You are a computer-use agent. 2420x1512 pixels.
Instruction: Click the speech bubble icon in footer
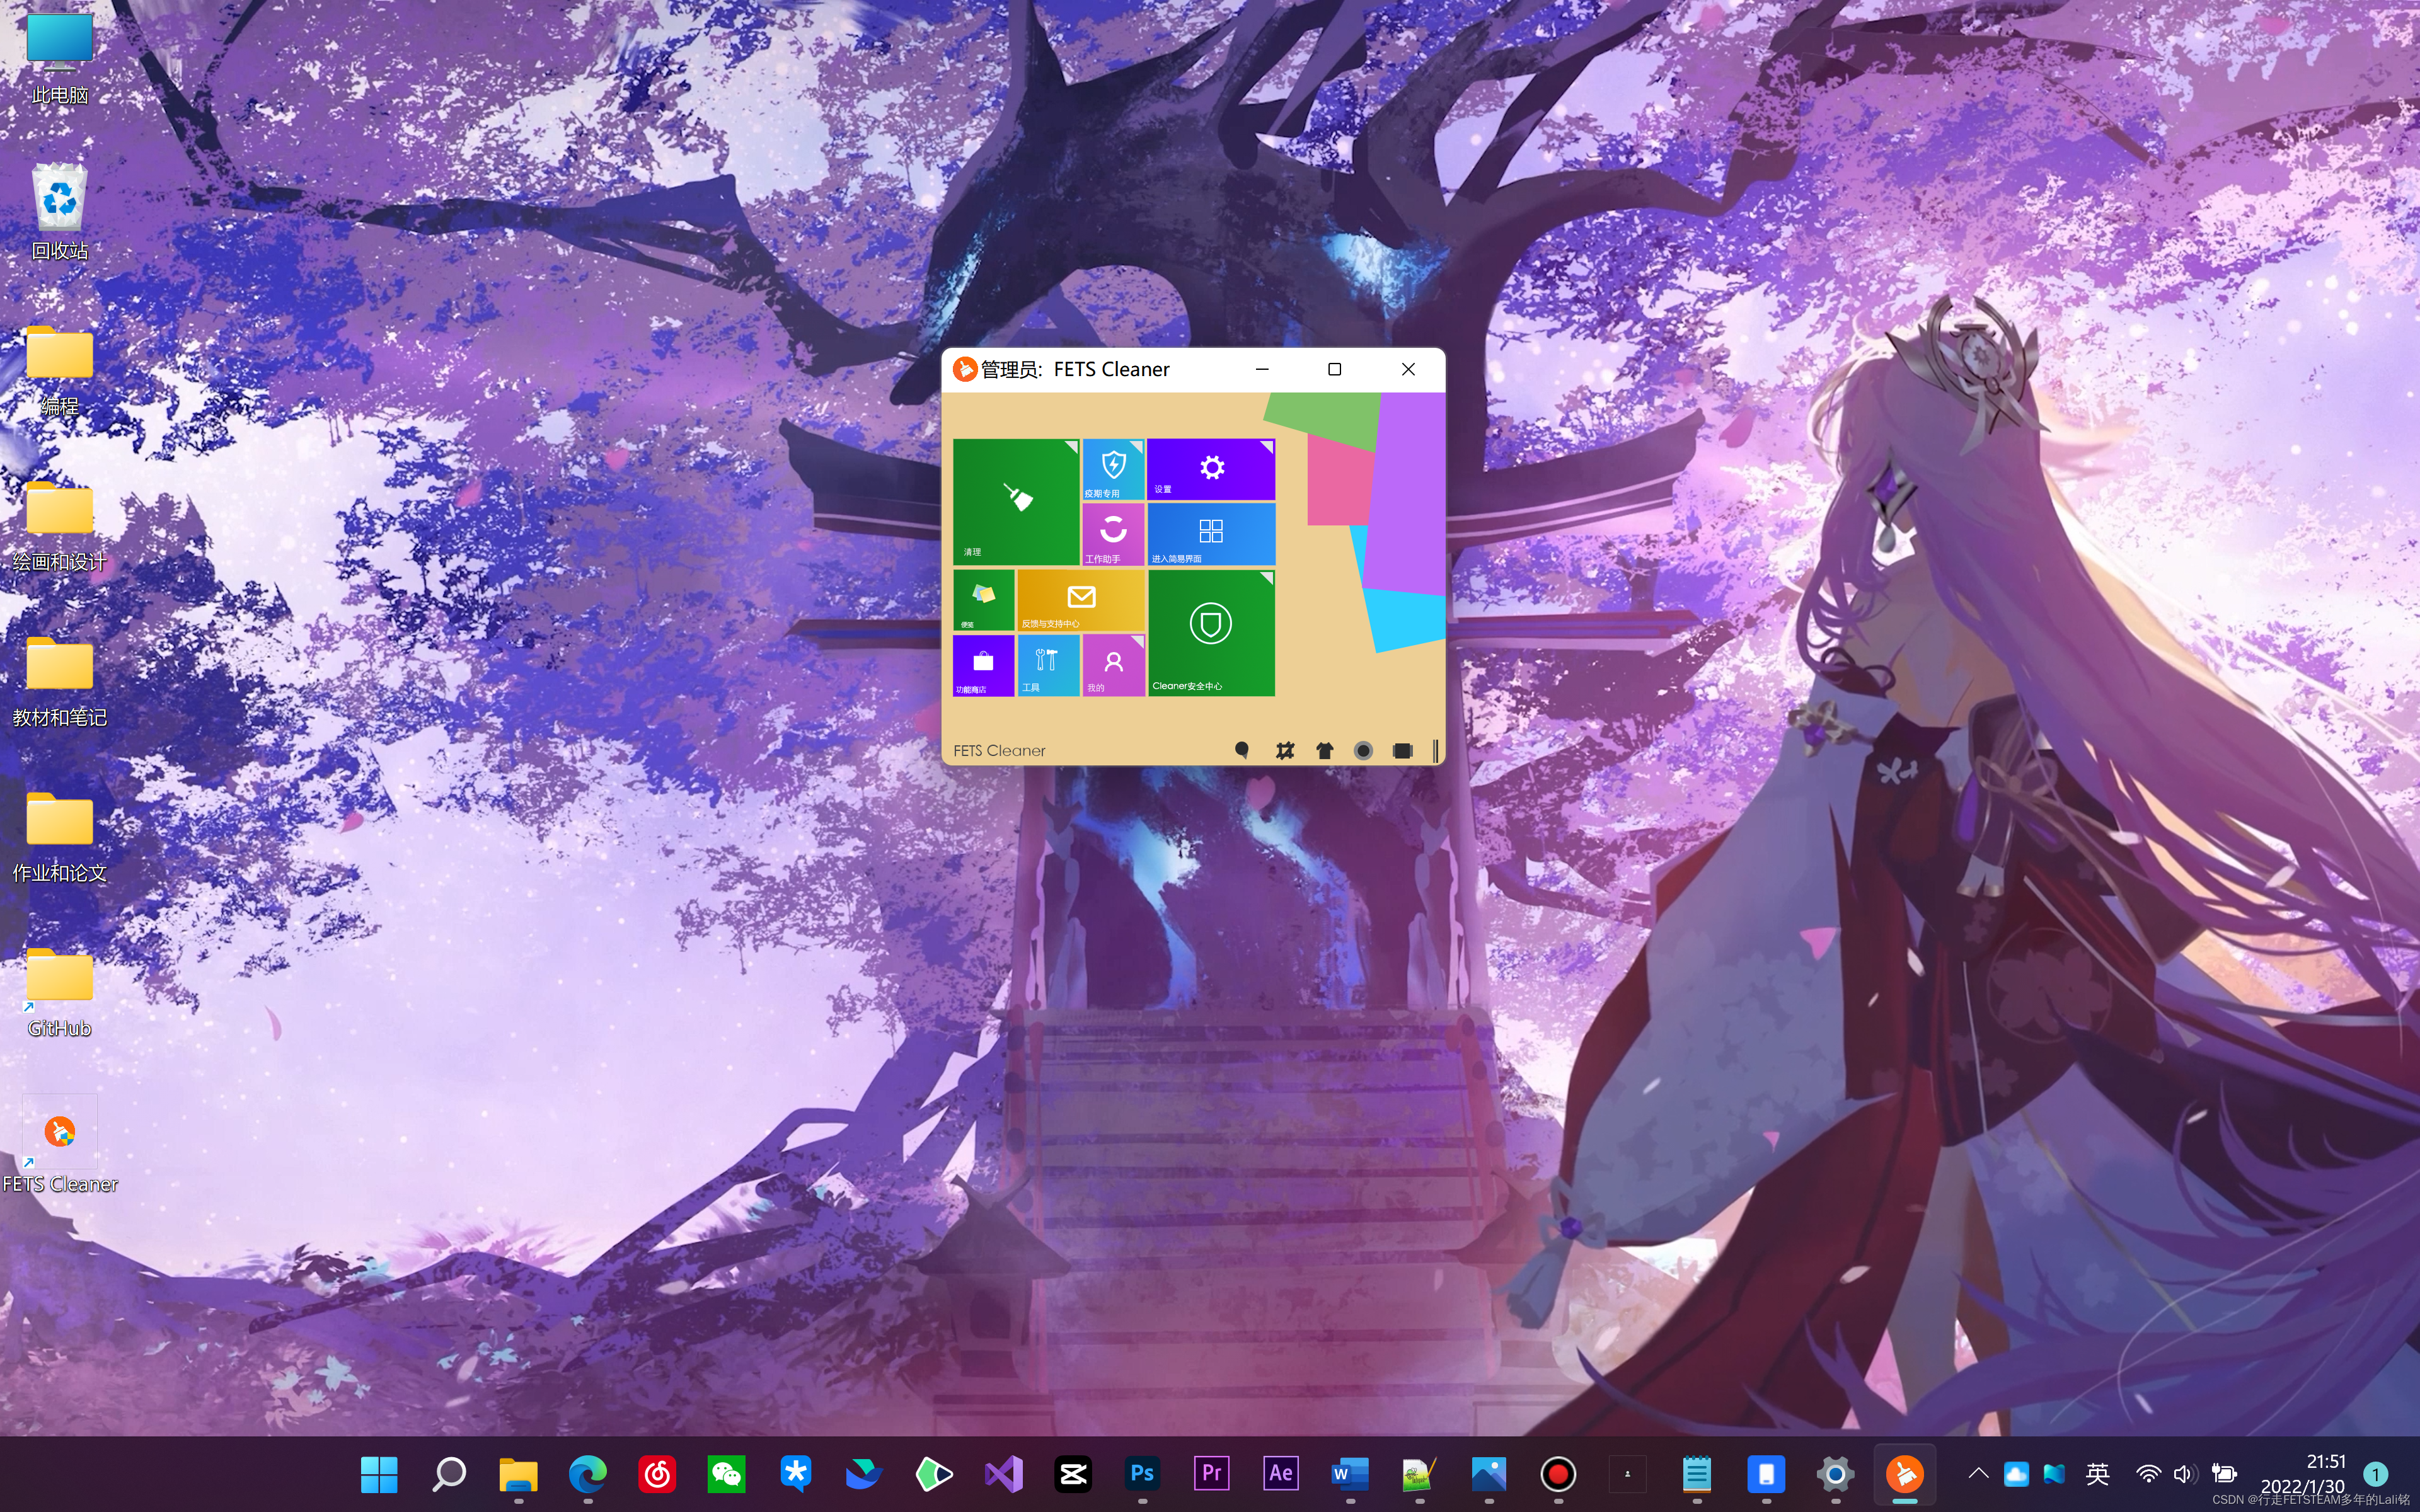click(1241, 750)
